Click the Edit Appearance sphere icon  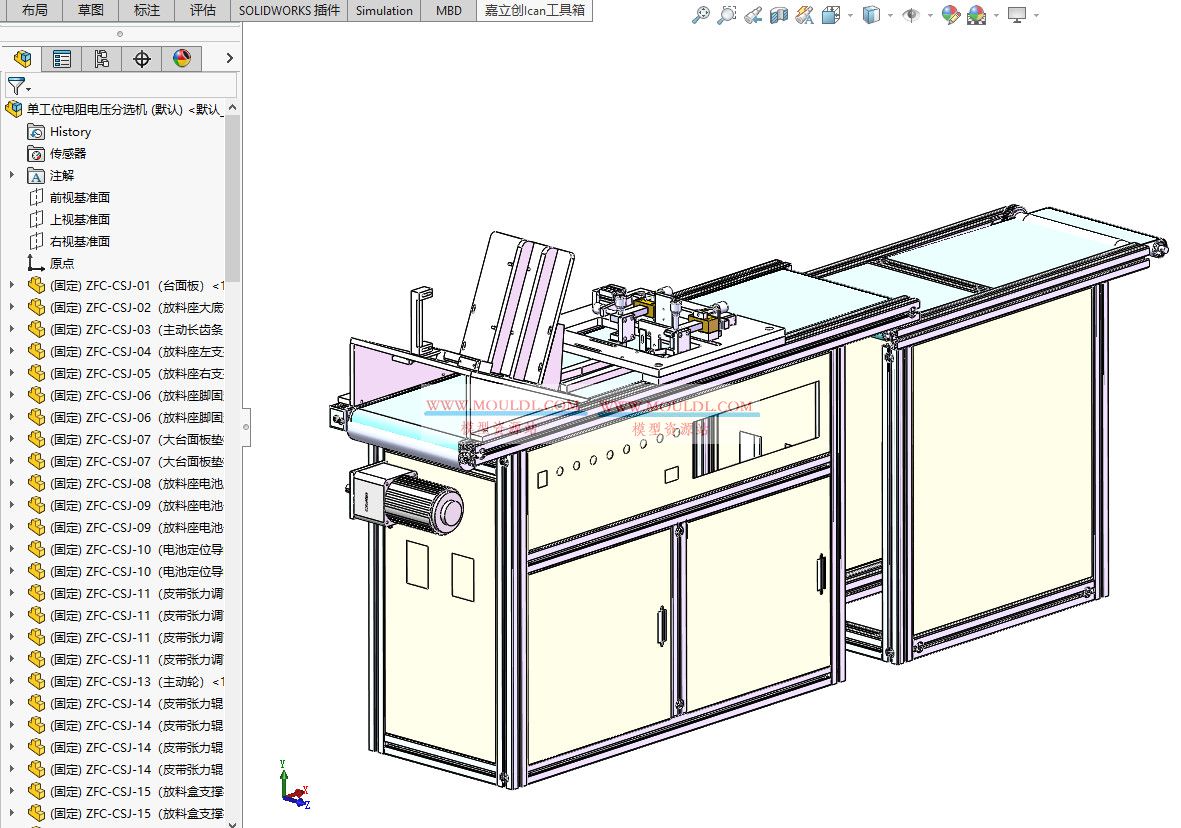(950, 15)
